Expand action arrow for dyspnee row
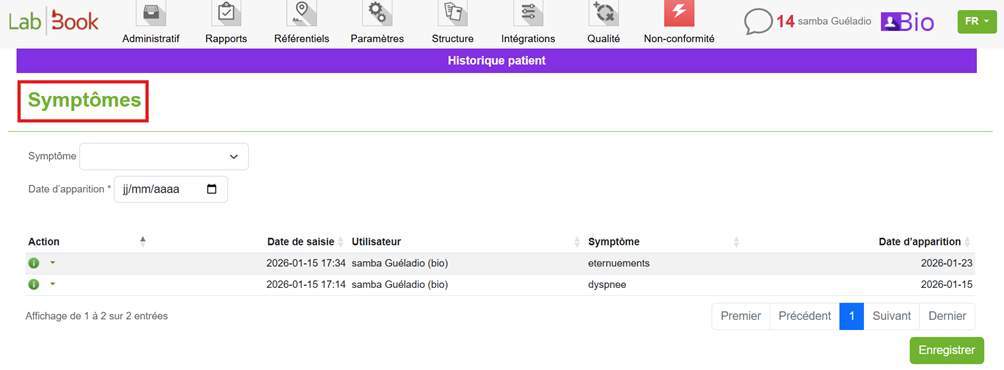This screenshot has width=1004, height=370. 53,284
